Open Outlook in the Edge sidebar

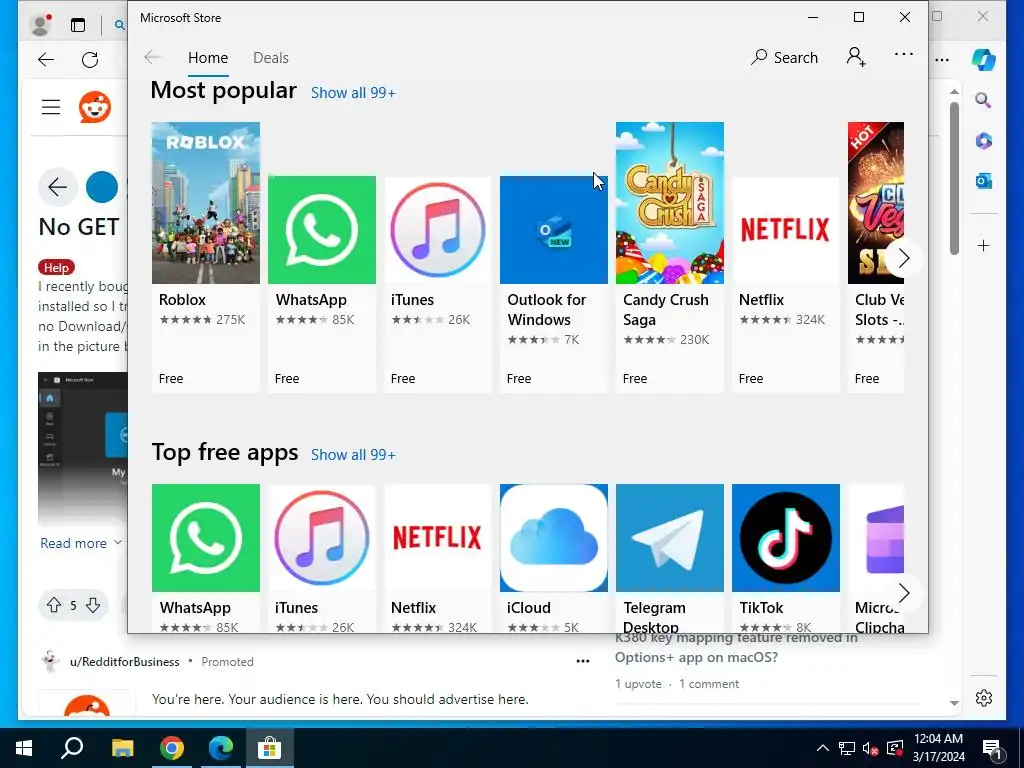point(984,181)
